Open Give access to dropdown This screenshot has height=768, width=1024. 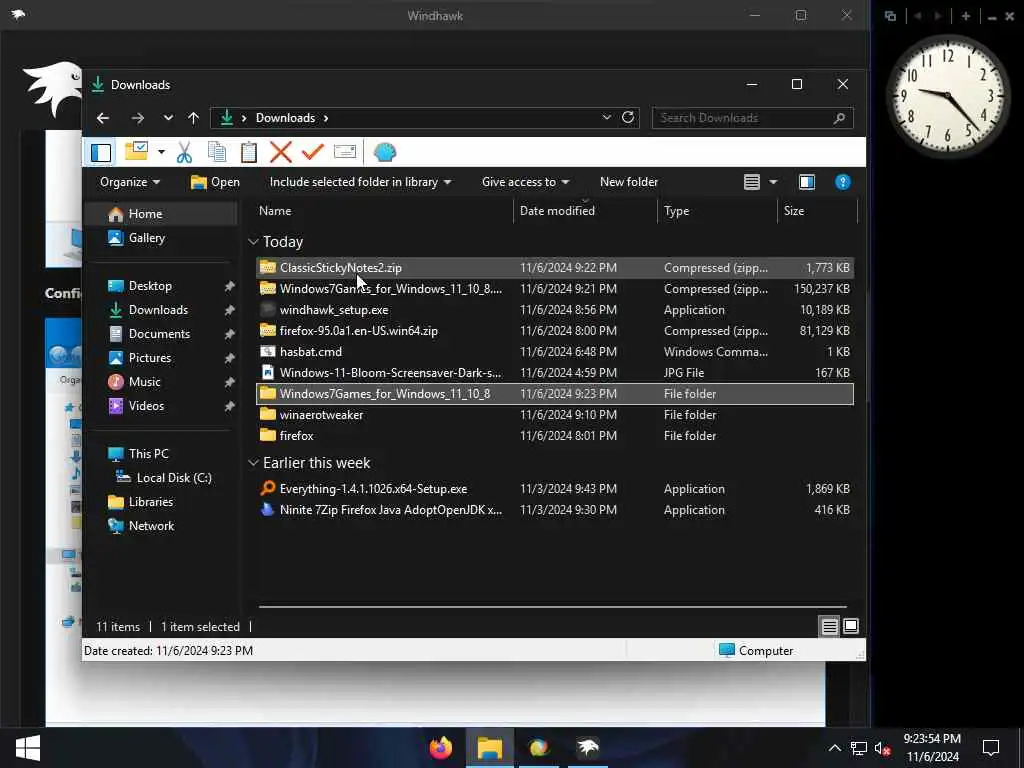[526, 182]
